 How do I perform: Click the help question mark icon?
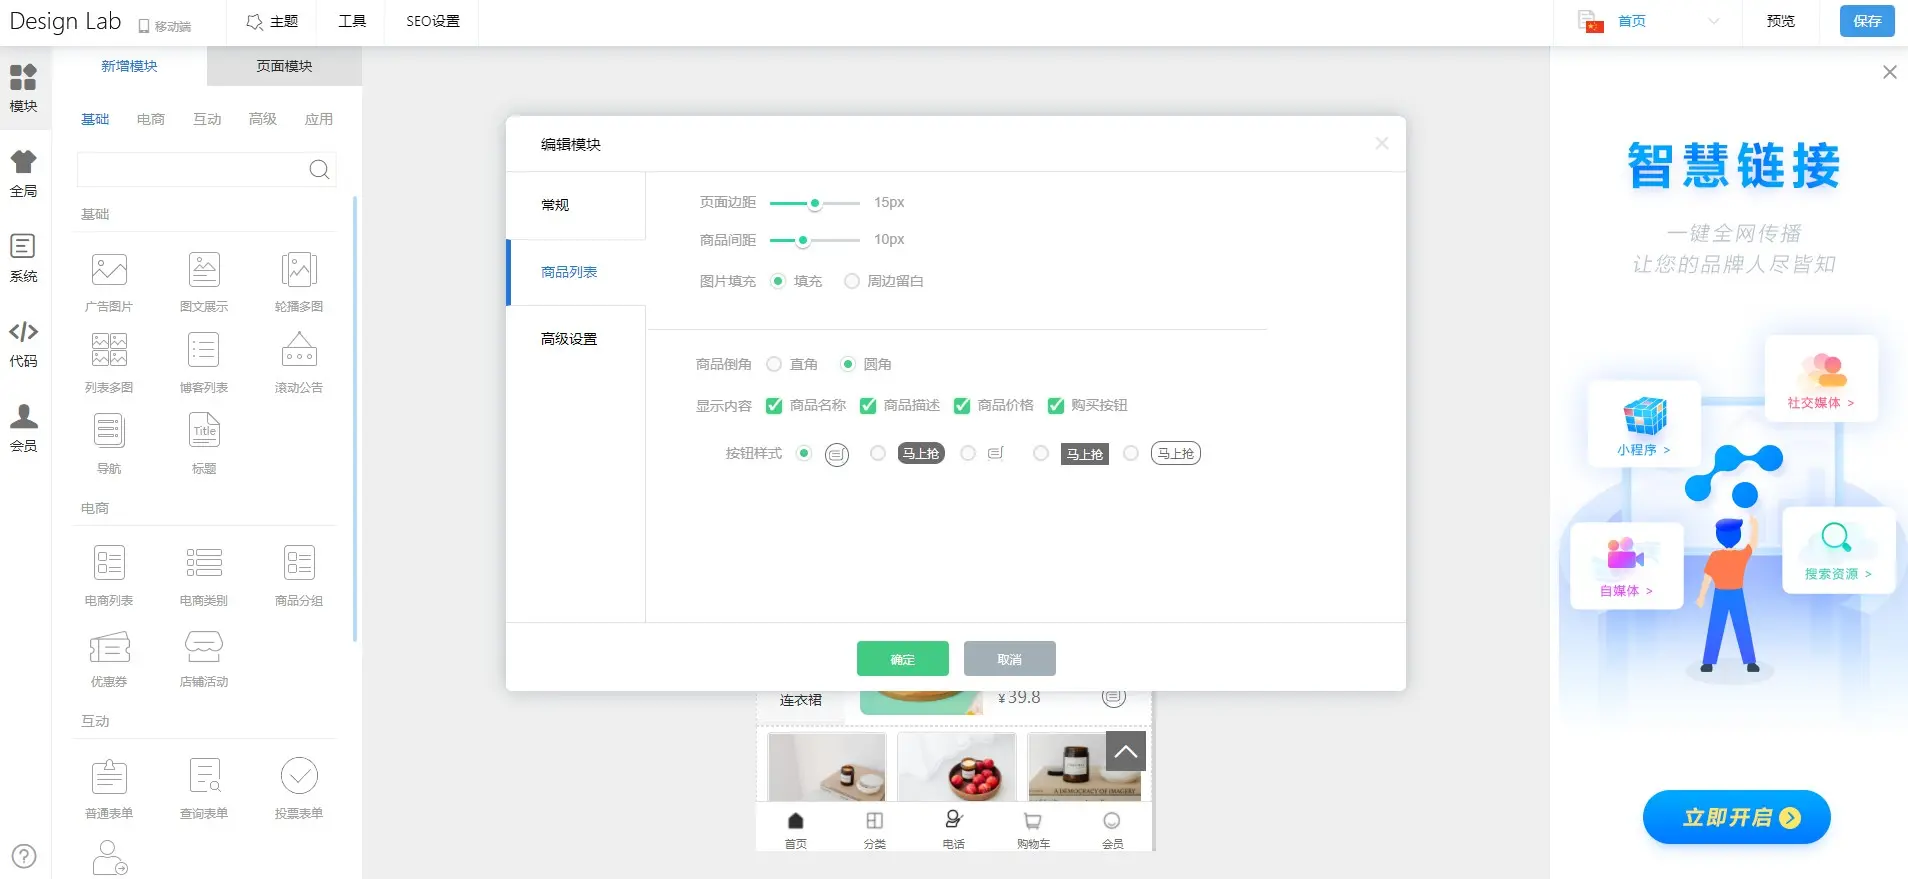tap(24, 856)
